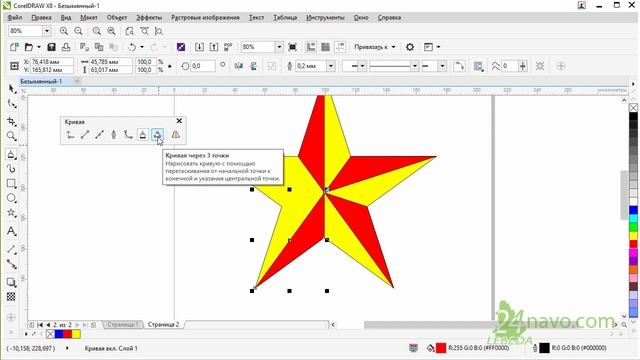Click the red fill color indicator in status bar
Viewport: 640px width, 360px height.
(441, 348)
